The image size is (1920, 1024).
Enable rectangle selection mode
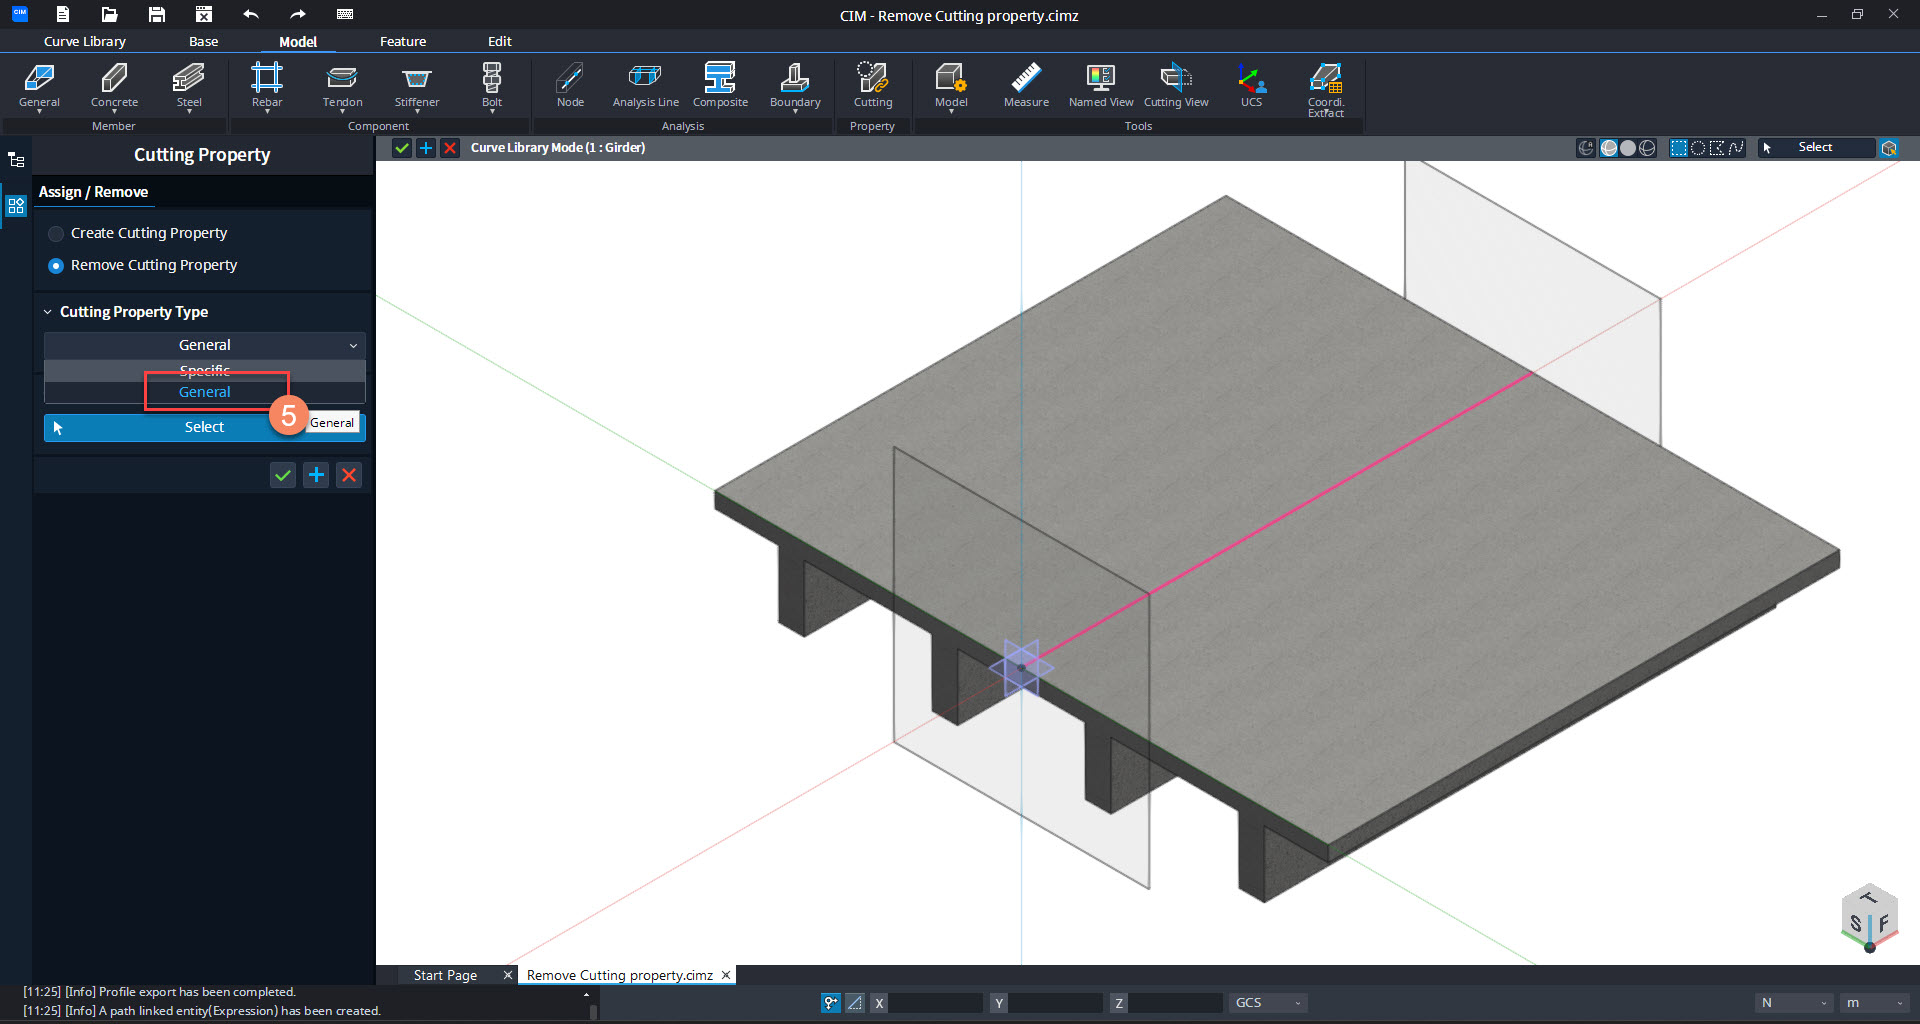1679,148
